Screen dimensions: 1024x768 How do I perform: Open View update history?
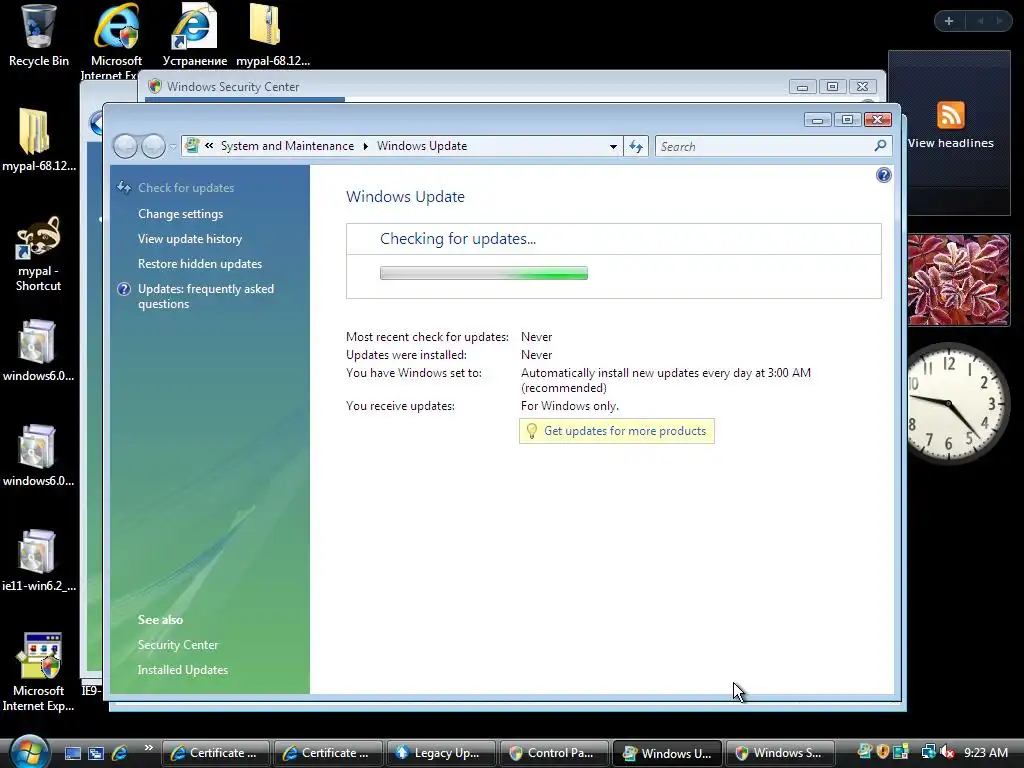189,238
